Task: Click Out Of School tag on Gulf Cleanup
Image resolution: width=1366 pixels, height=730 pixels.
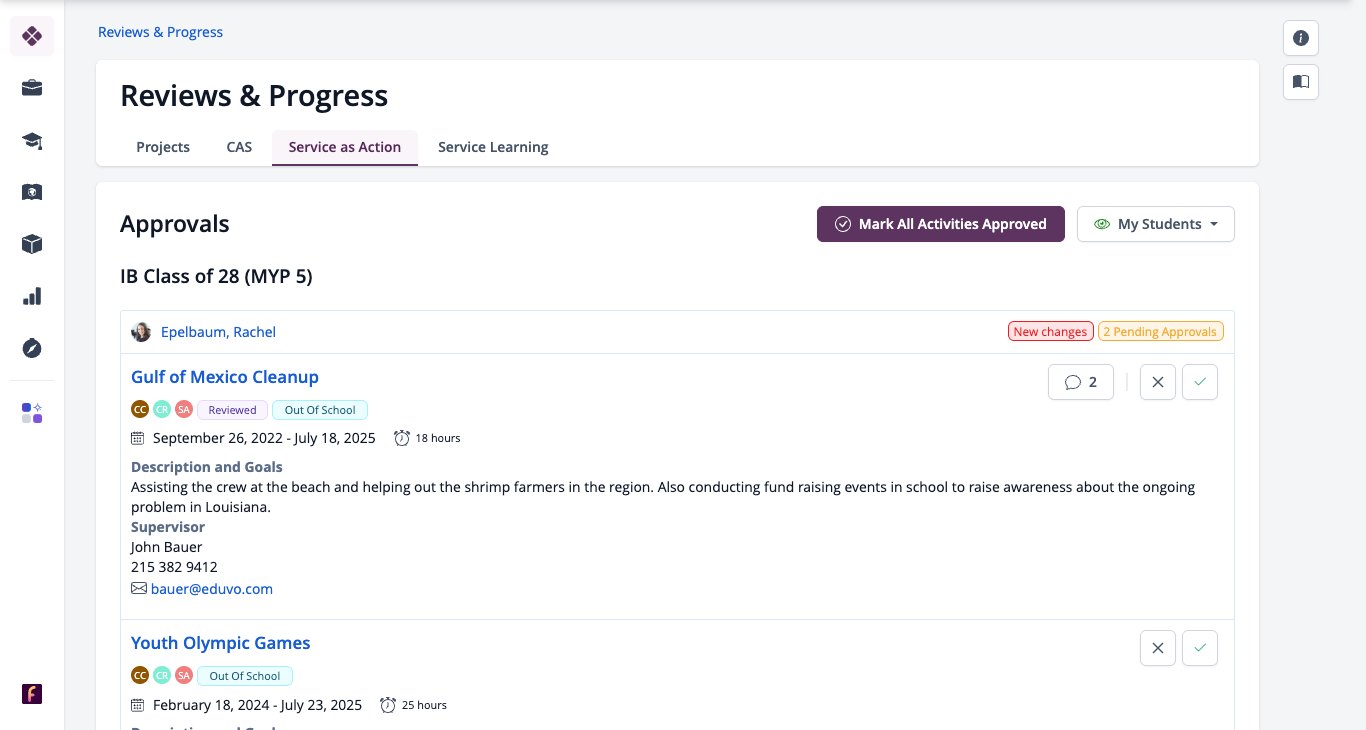Action: click(x=320, y=410)
